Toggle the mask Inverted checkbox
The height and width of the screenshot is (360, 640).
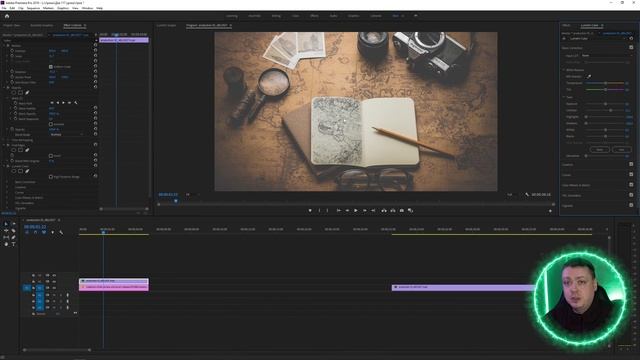tap(51, 124)
